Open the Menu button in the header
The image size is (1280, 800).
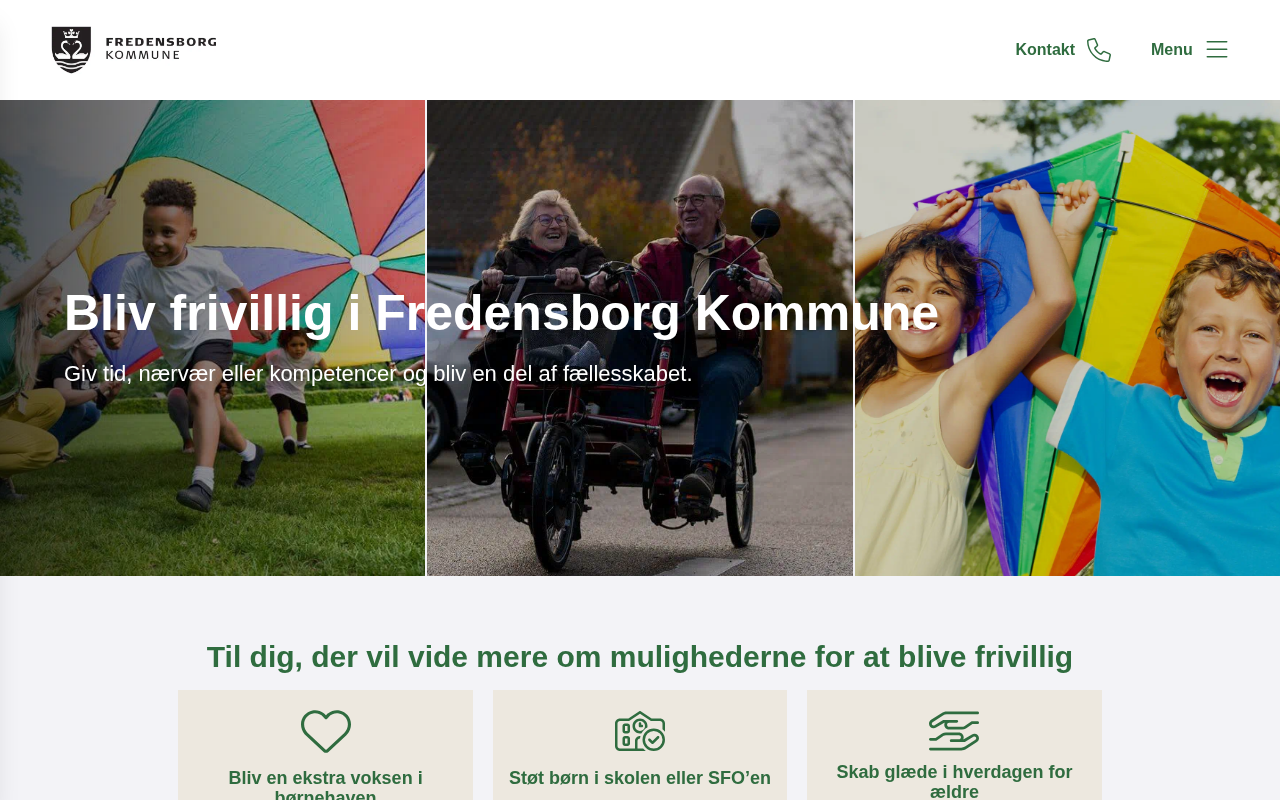click(x=1171, y=50)
